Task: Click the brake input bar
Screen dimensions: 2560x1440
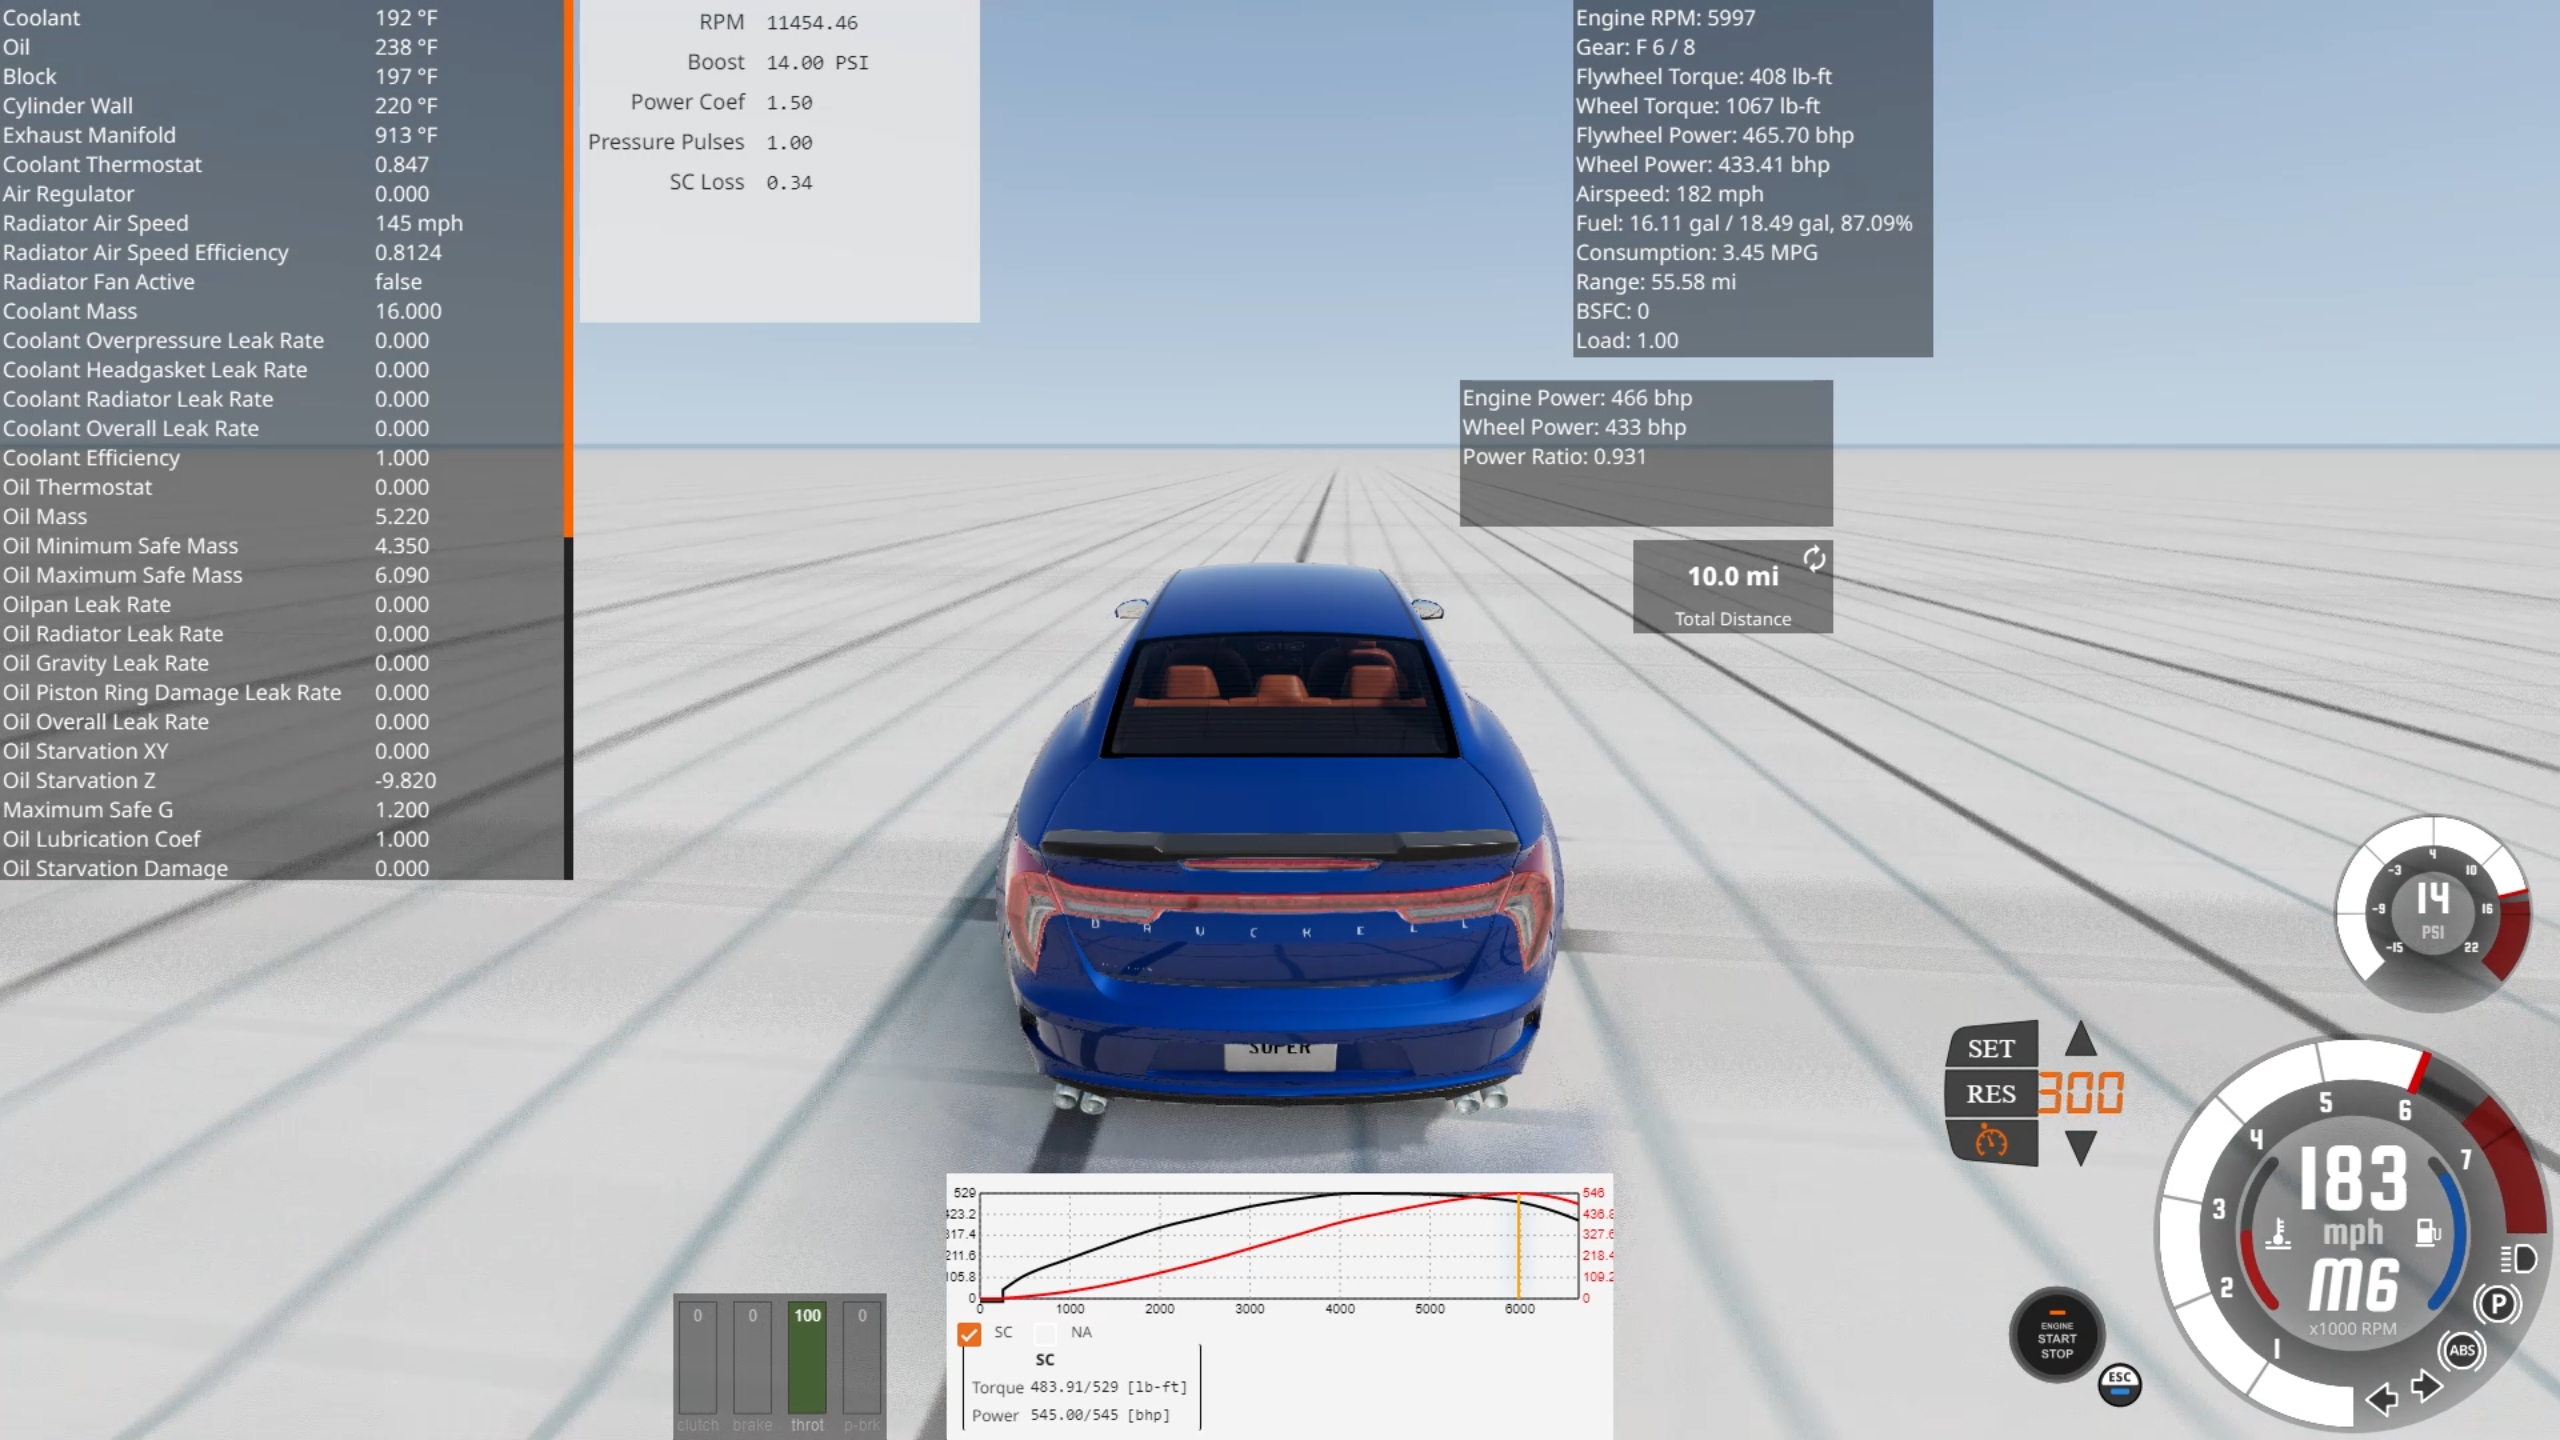Action: point(752,1358)
